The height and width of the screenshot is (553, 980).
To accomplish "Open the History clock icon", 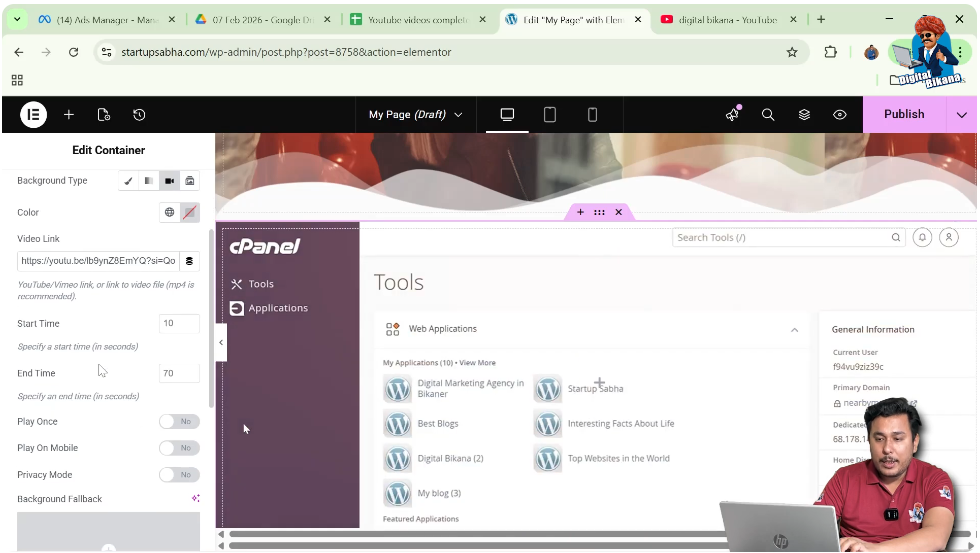I will coord(139,115).
